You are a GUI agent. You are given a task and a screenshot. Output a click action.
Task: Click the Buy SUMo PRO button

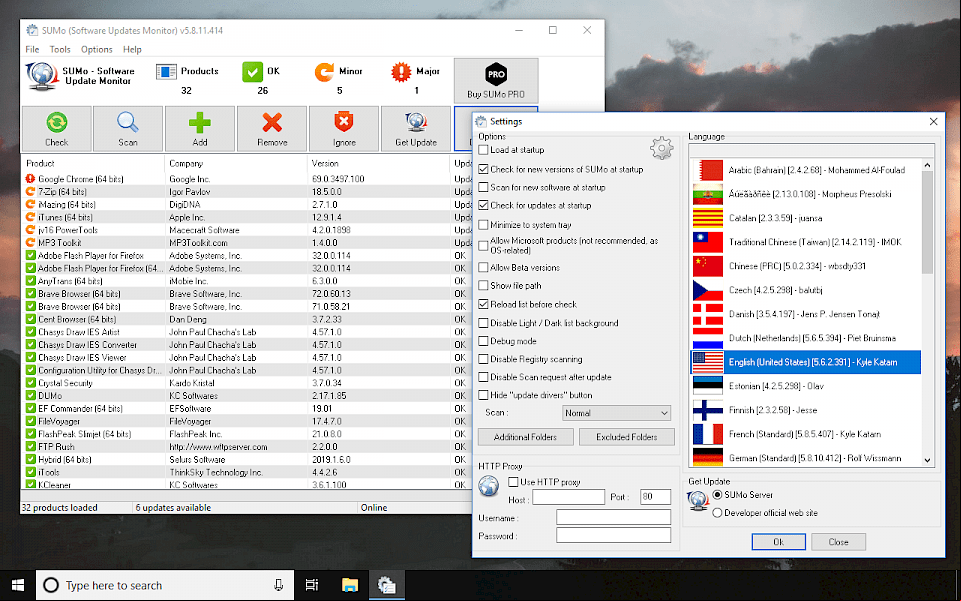click(x=496, y=80)
